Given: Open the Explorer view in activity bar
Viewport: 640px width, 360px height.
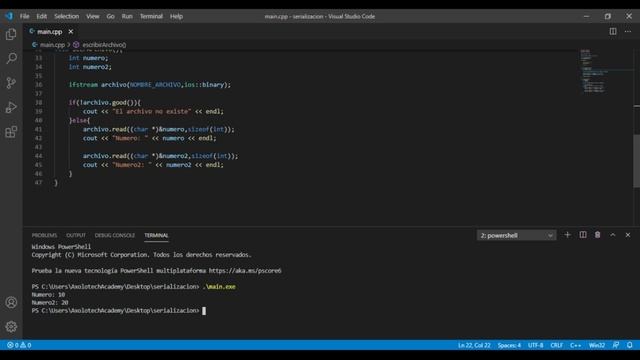Looking at the screenshot, I should pyautogui.click(x=11, y=34).
